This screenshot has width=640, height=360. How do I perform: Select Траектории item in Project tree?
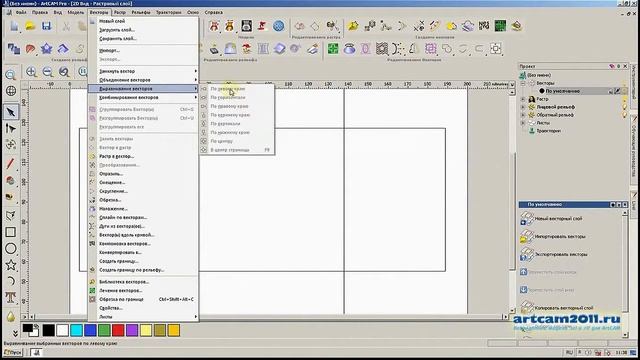tap(549, 131)
